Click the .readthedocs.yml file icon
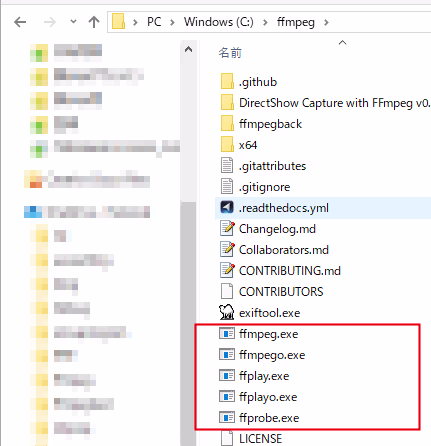Screen dimensions: 431x446 click(227, 207)
